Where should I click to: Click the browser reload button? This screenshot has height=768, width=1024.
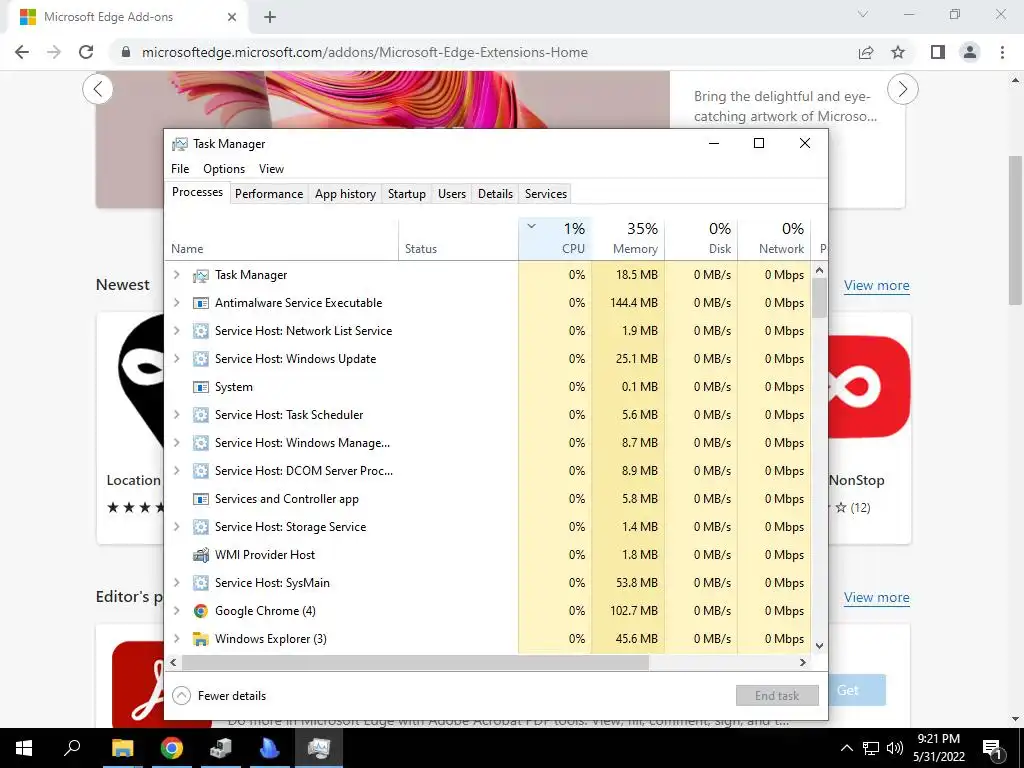point(86,52)
